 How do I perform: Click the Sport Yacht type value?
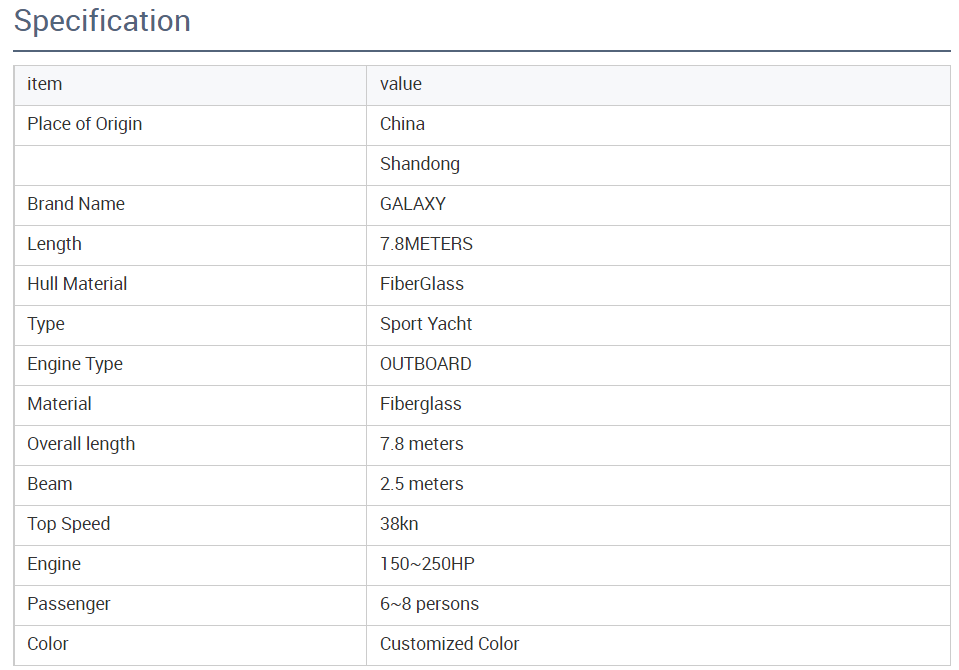click(426, 324)
